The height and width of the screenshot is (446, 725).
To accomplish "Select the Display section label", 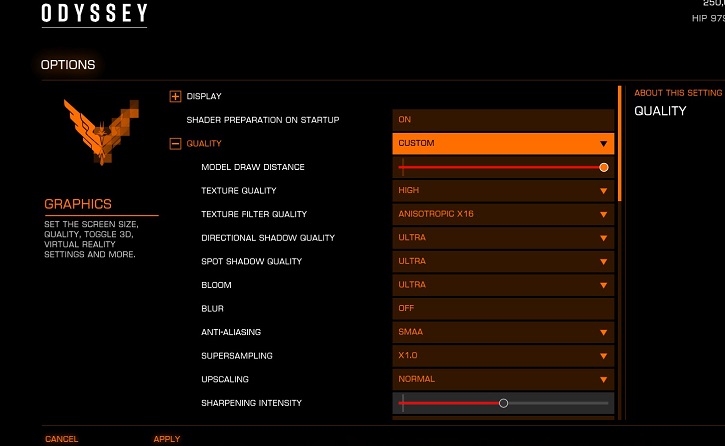I will (204, 96).
